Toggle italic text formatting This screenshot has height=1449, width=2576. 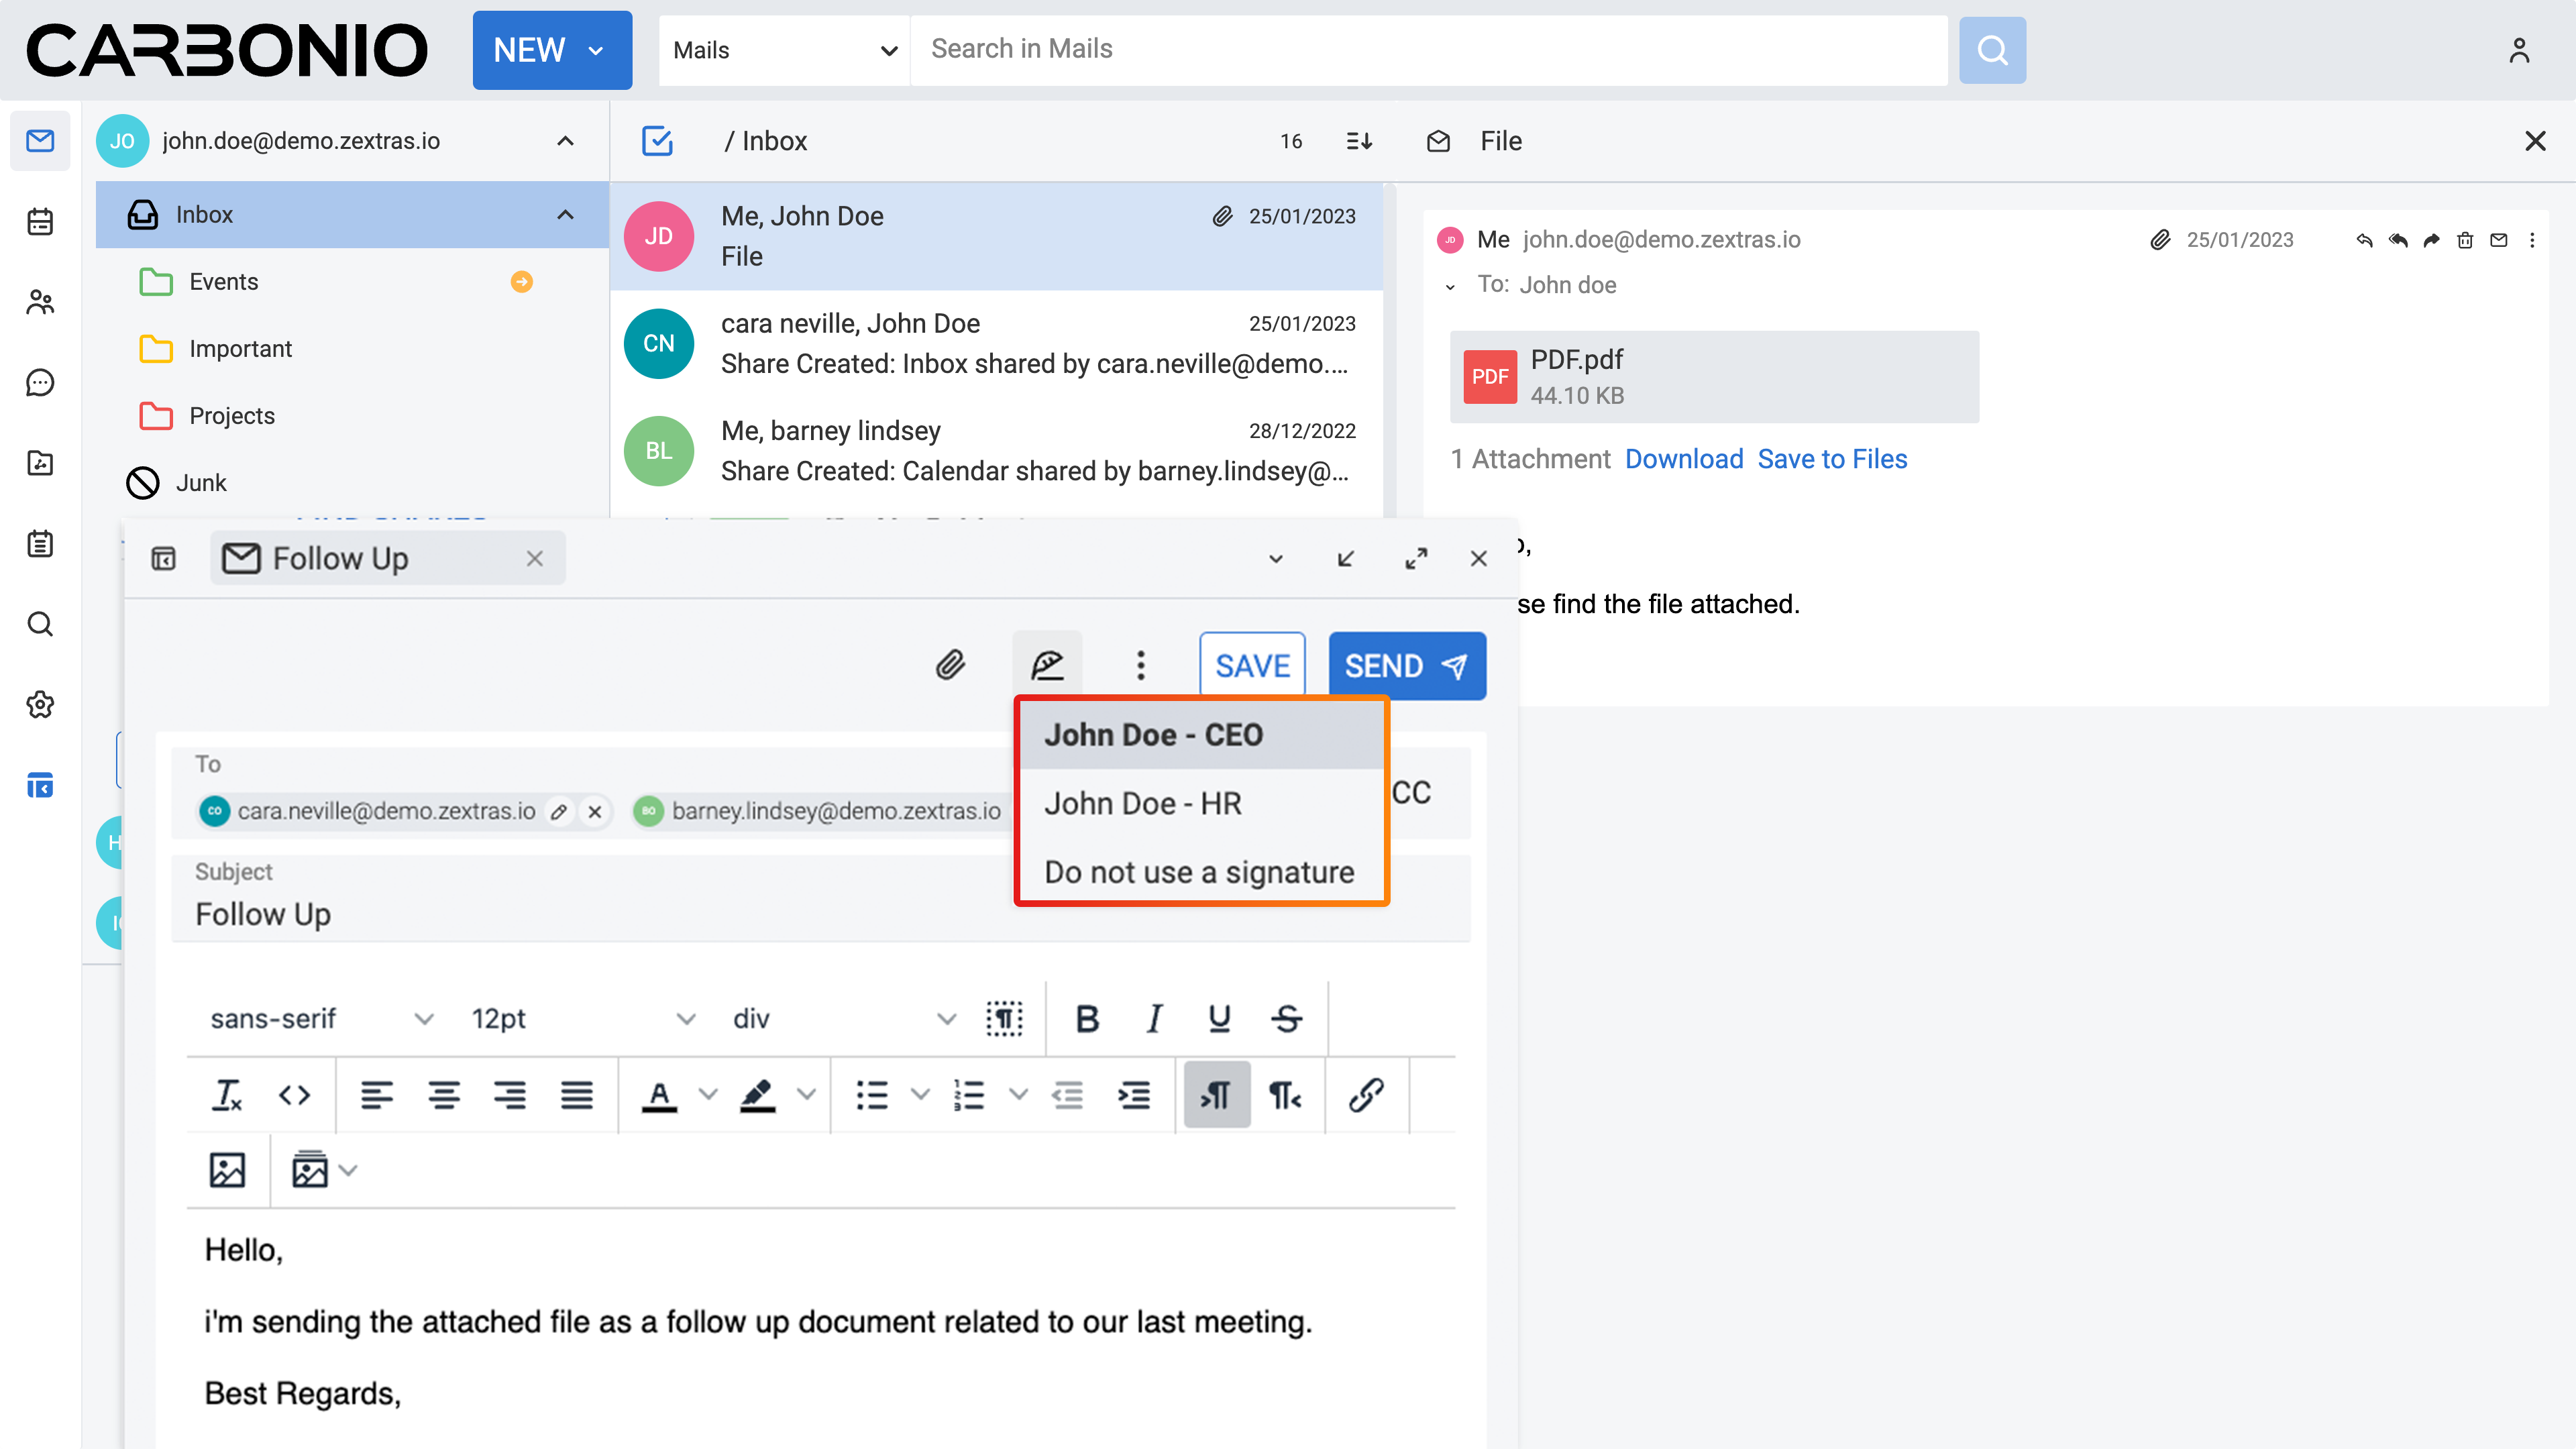tap(1154, 1018)
